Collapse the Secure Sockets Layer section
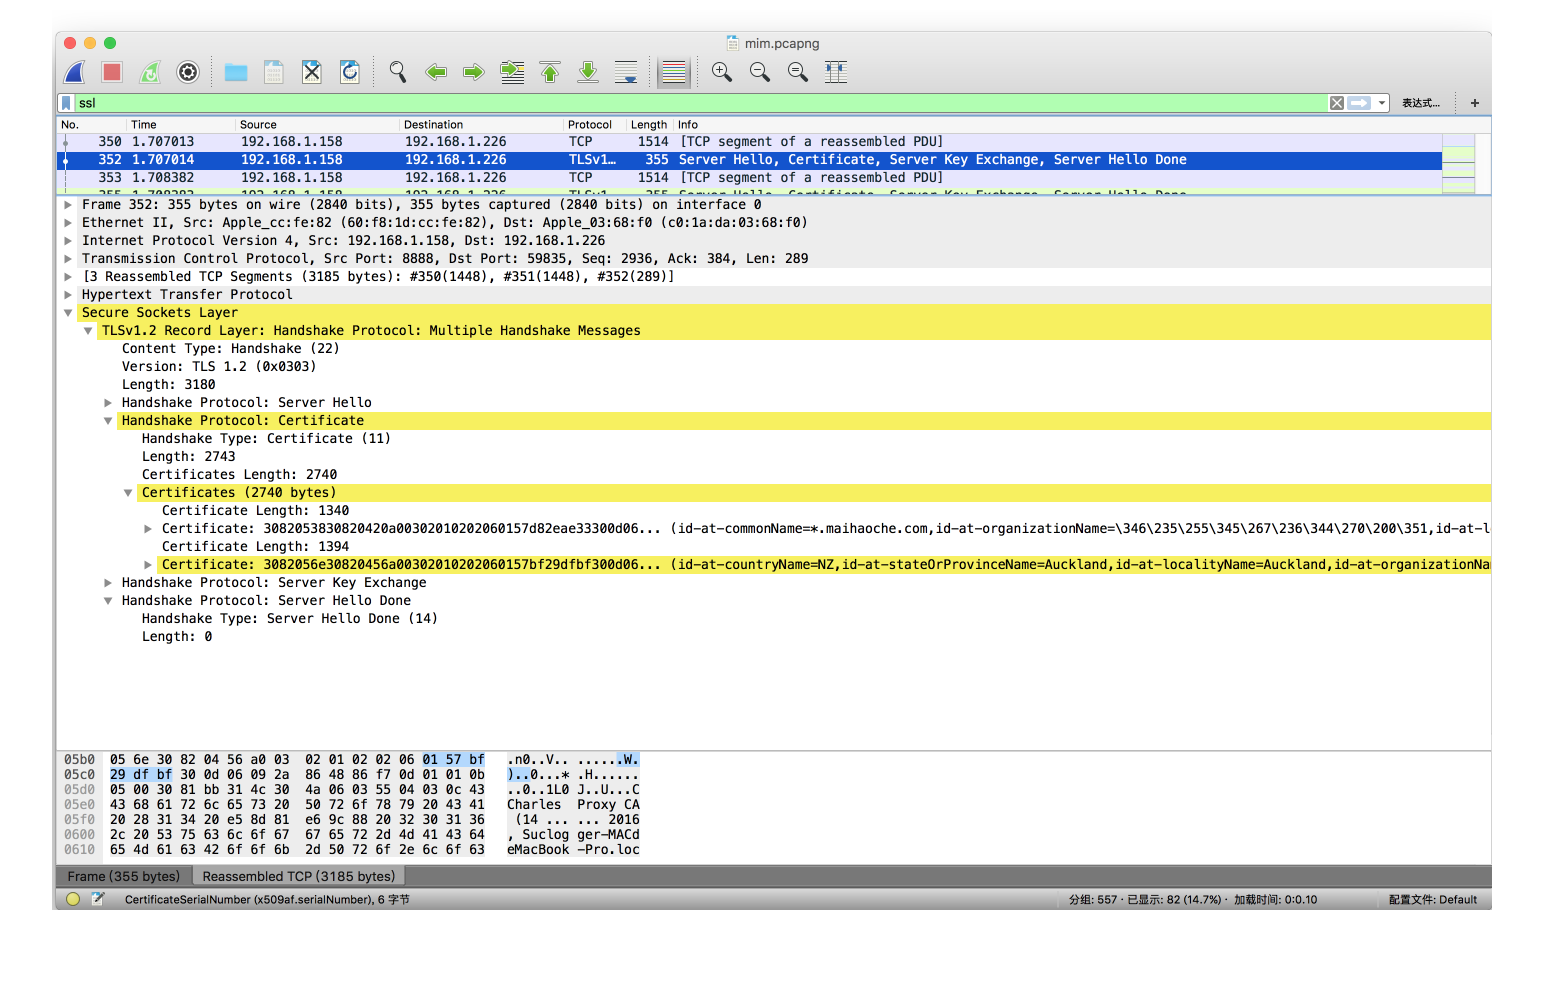Screen dimensions: 1548x990 point(68,313)
